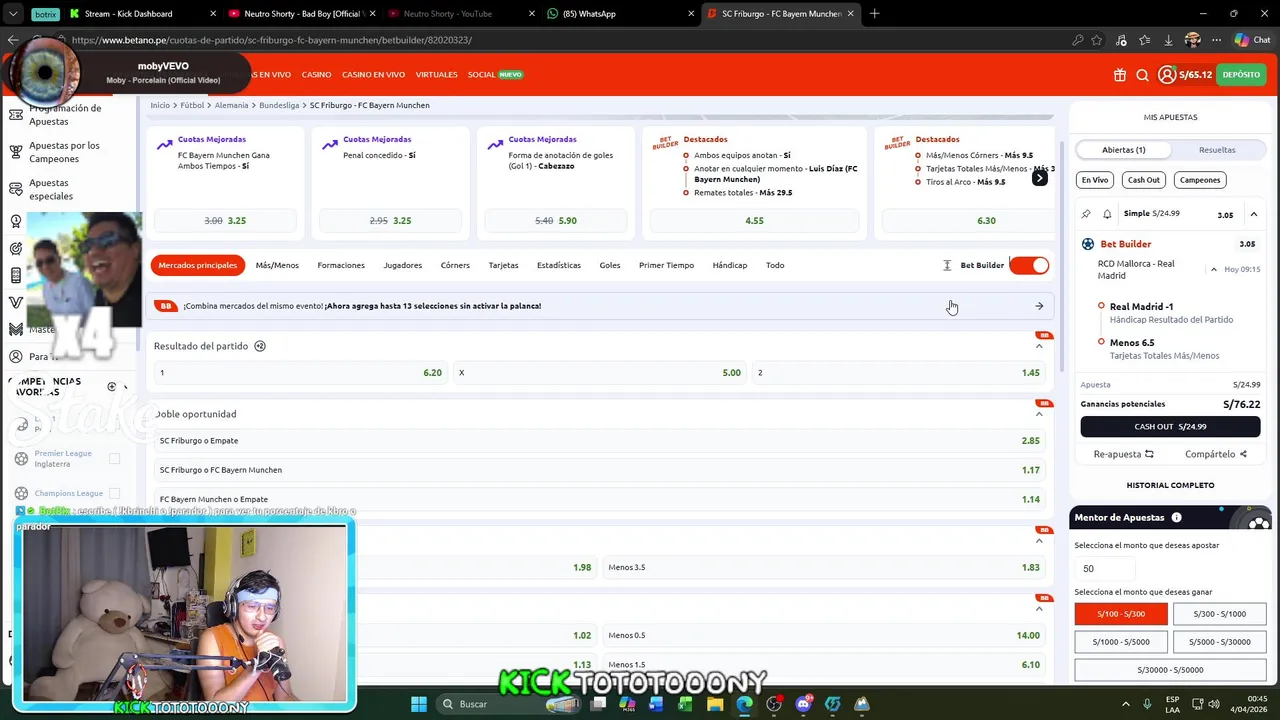Select the Abiertas (1) tab

pos(1124,150)
